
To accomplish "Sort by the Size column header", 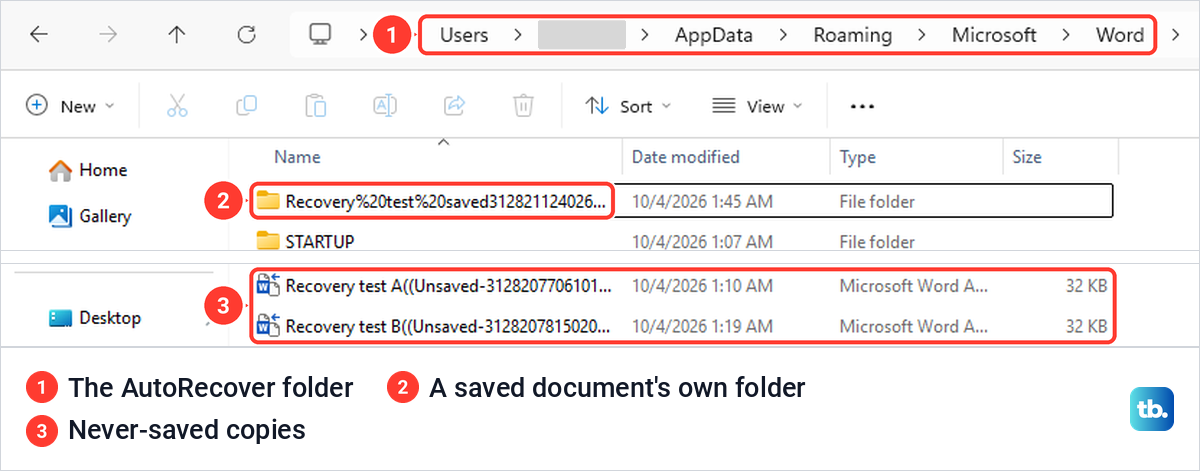I will (1026, 157).
